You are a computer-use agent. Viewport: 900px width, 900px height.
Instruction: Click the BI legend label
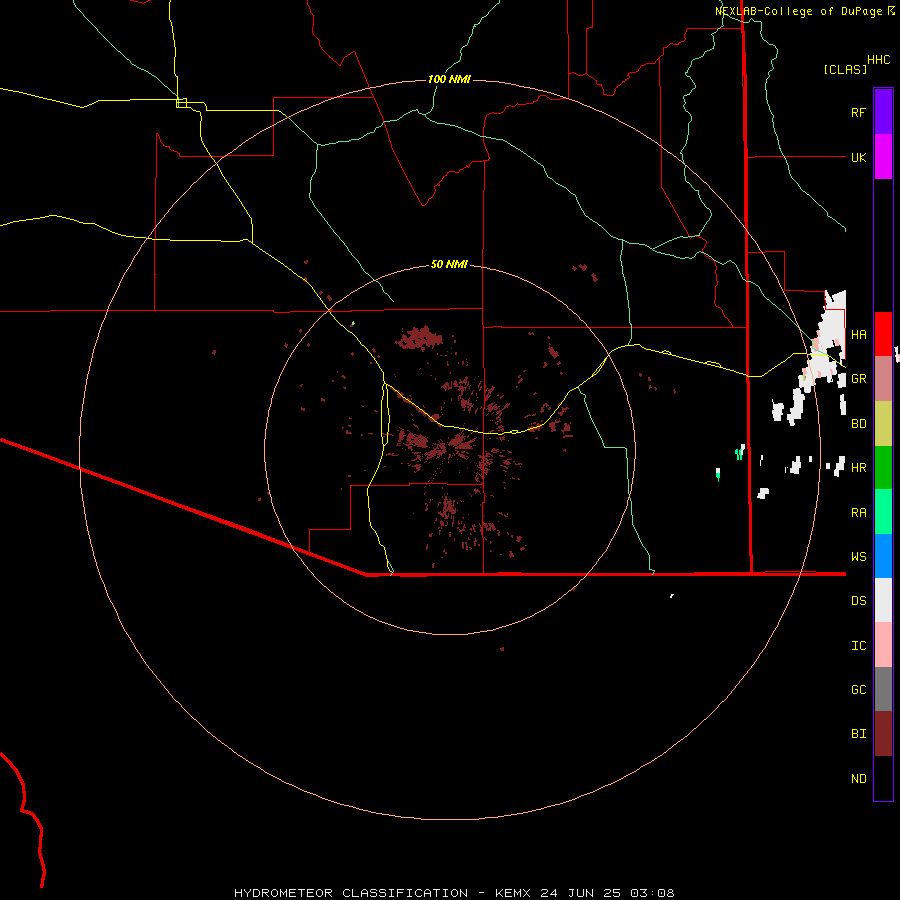(858, 734)
